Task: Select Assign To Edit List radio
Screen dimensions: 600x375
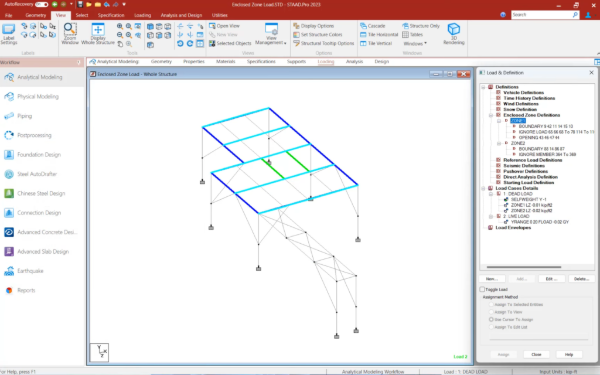Action: [x=491, y=327]
